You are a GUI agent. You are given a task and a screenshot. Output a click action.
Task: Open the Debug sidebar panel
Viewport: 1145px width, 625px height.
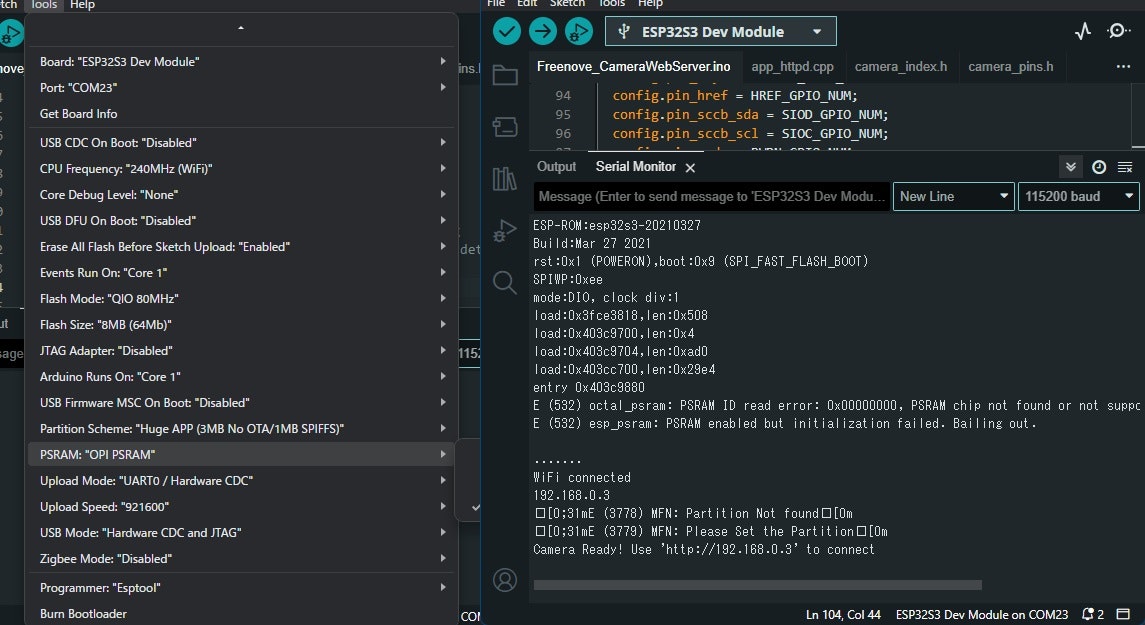[505, 231]
